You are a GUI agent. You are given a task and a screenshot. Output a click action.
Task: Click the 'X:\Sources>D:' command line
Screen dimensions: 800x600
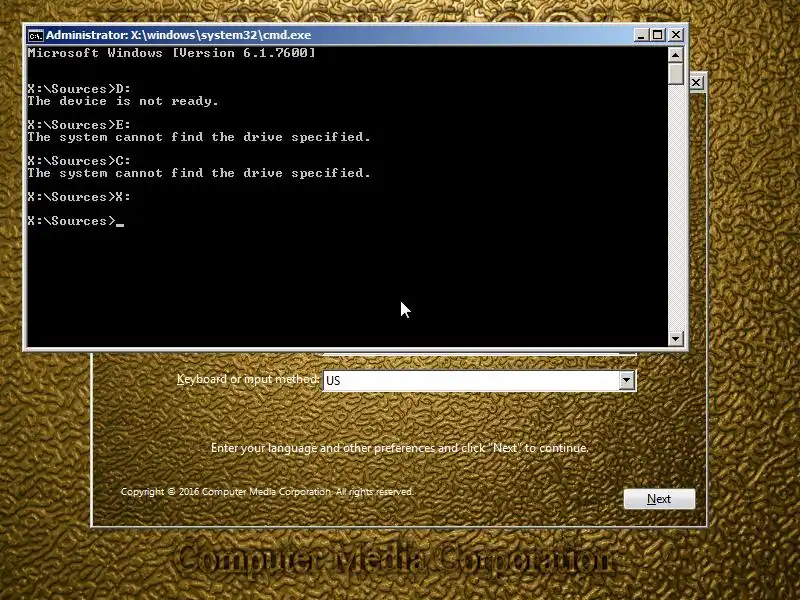pyautogui.click(x=79, y=89)
